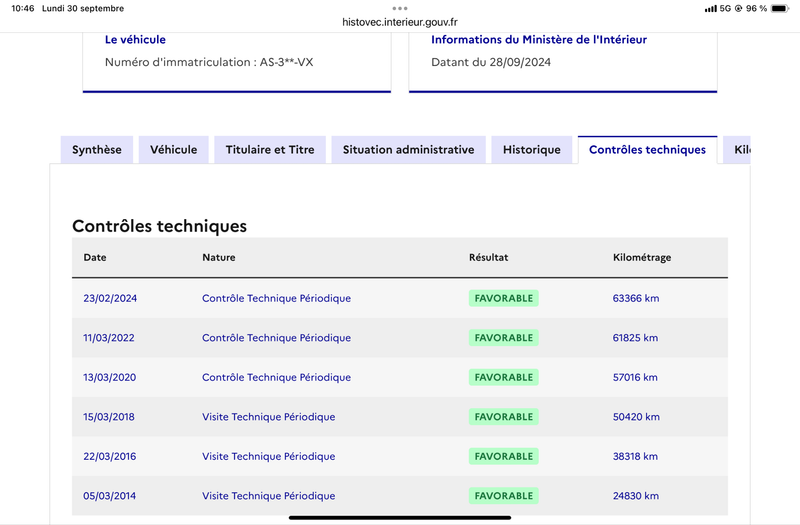Click the 61825 km mileage value

click(x=635, y=338)
